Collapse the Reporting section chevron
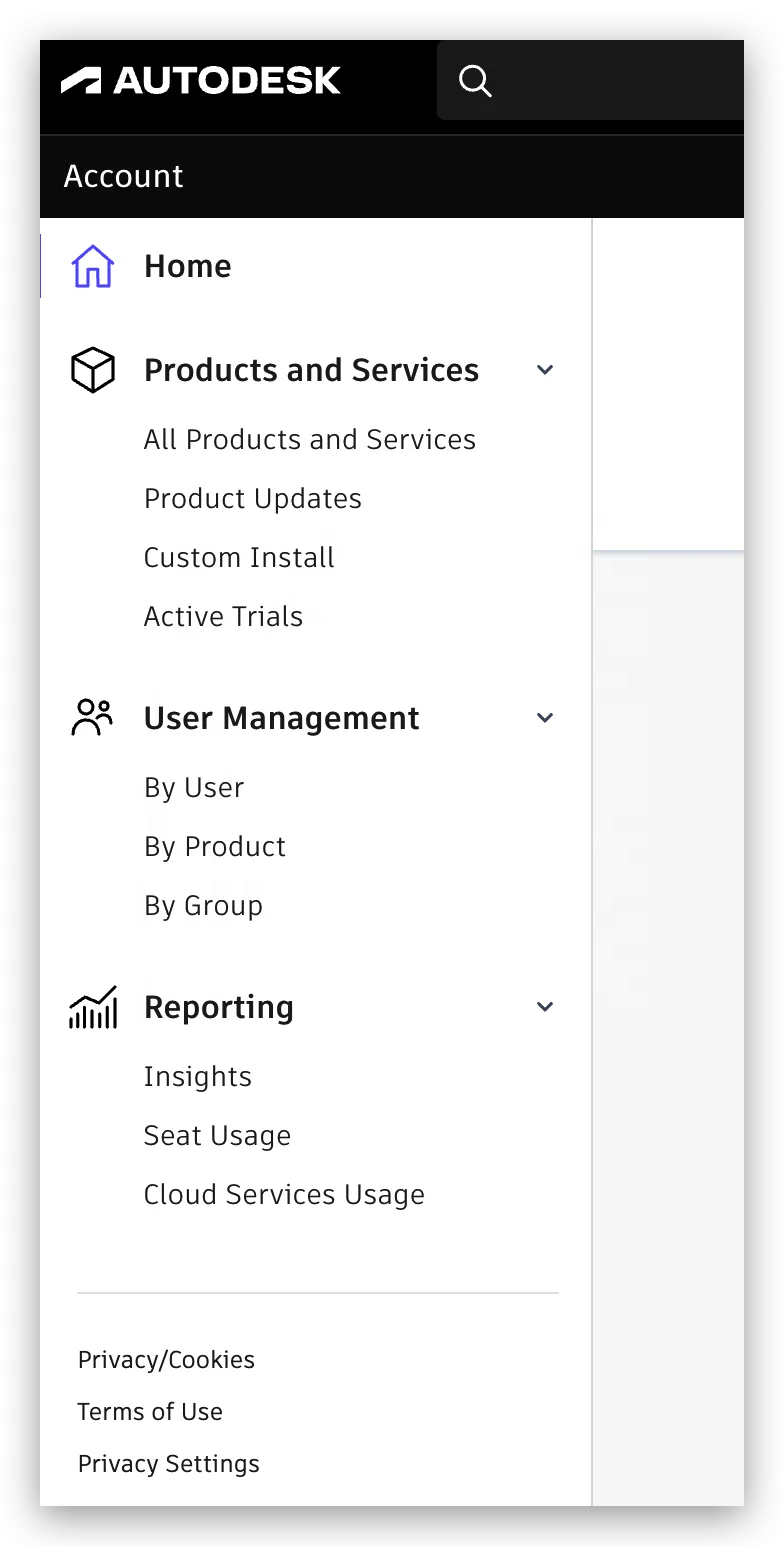The width and height of the screenshot is (784, 1546). tap(545, 1007)
